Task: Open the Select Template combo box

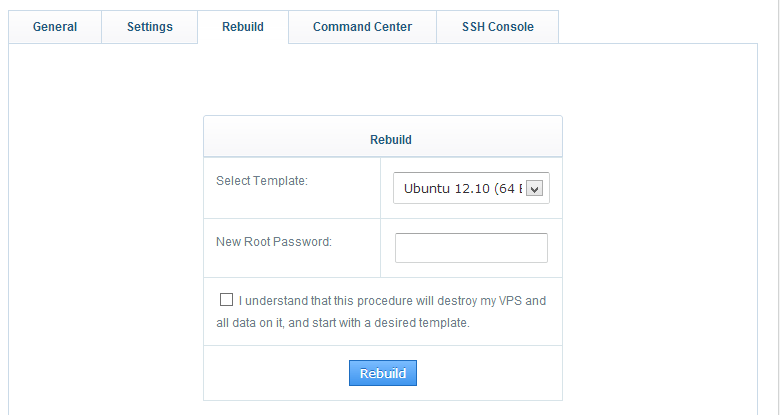Action: coord(471,188)
